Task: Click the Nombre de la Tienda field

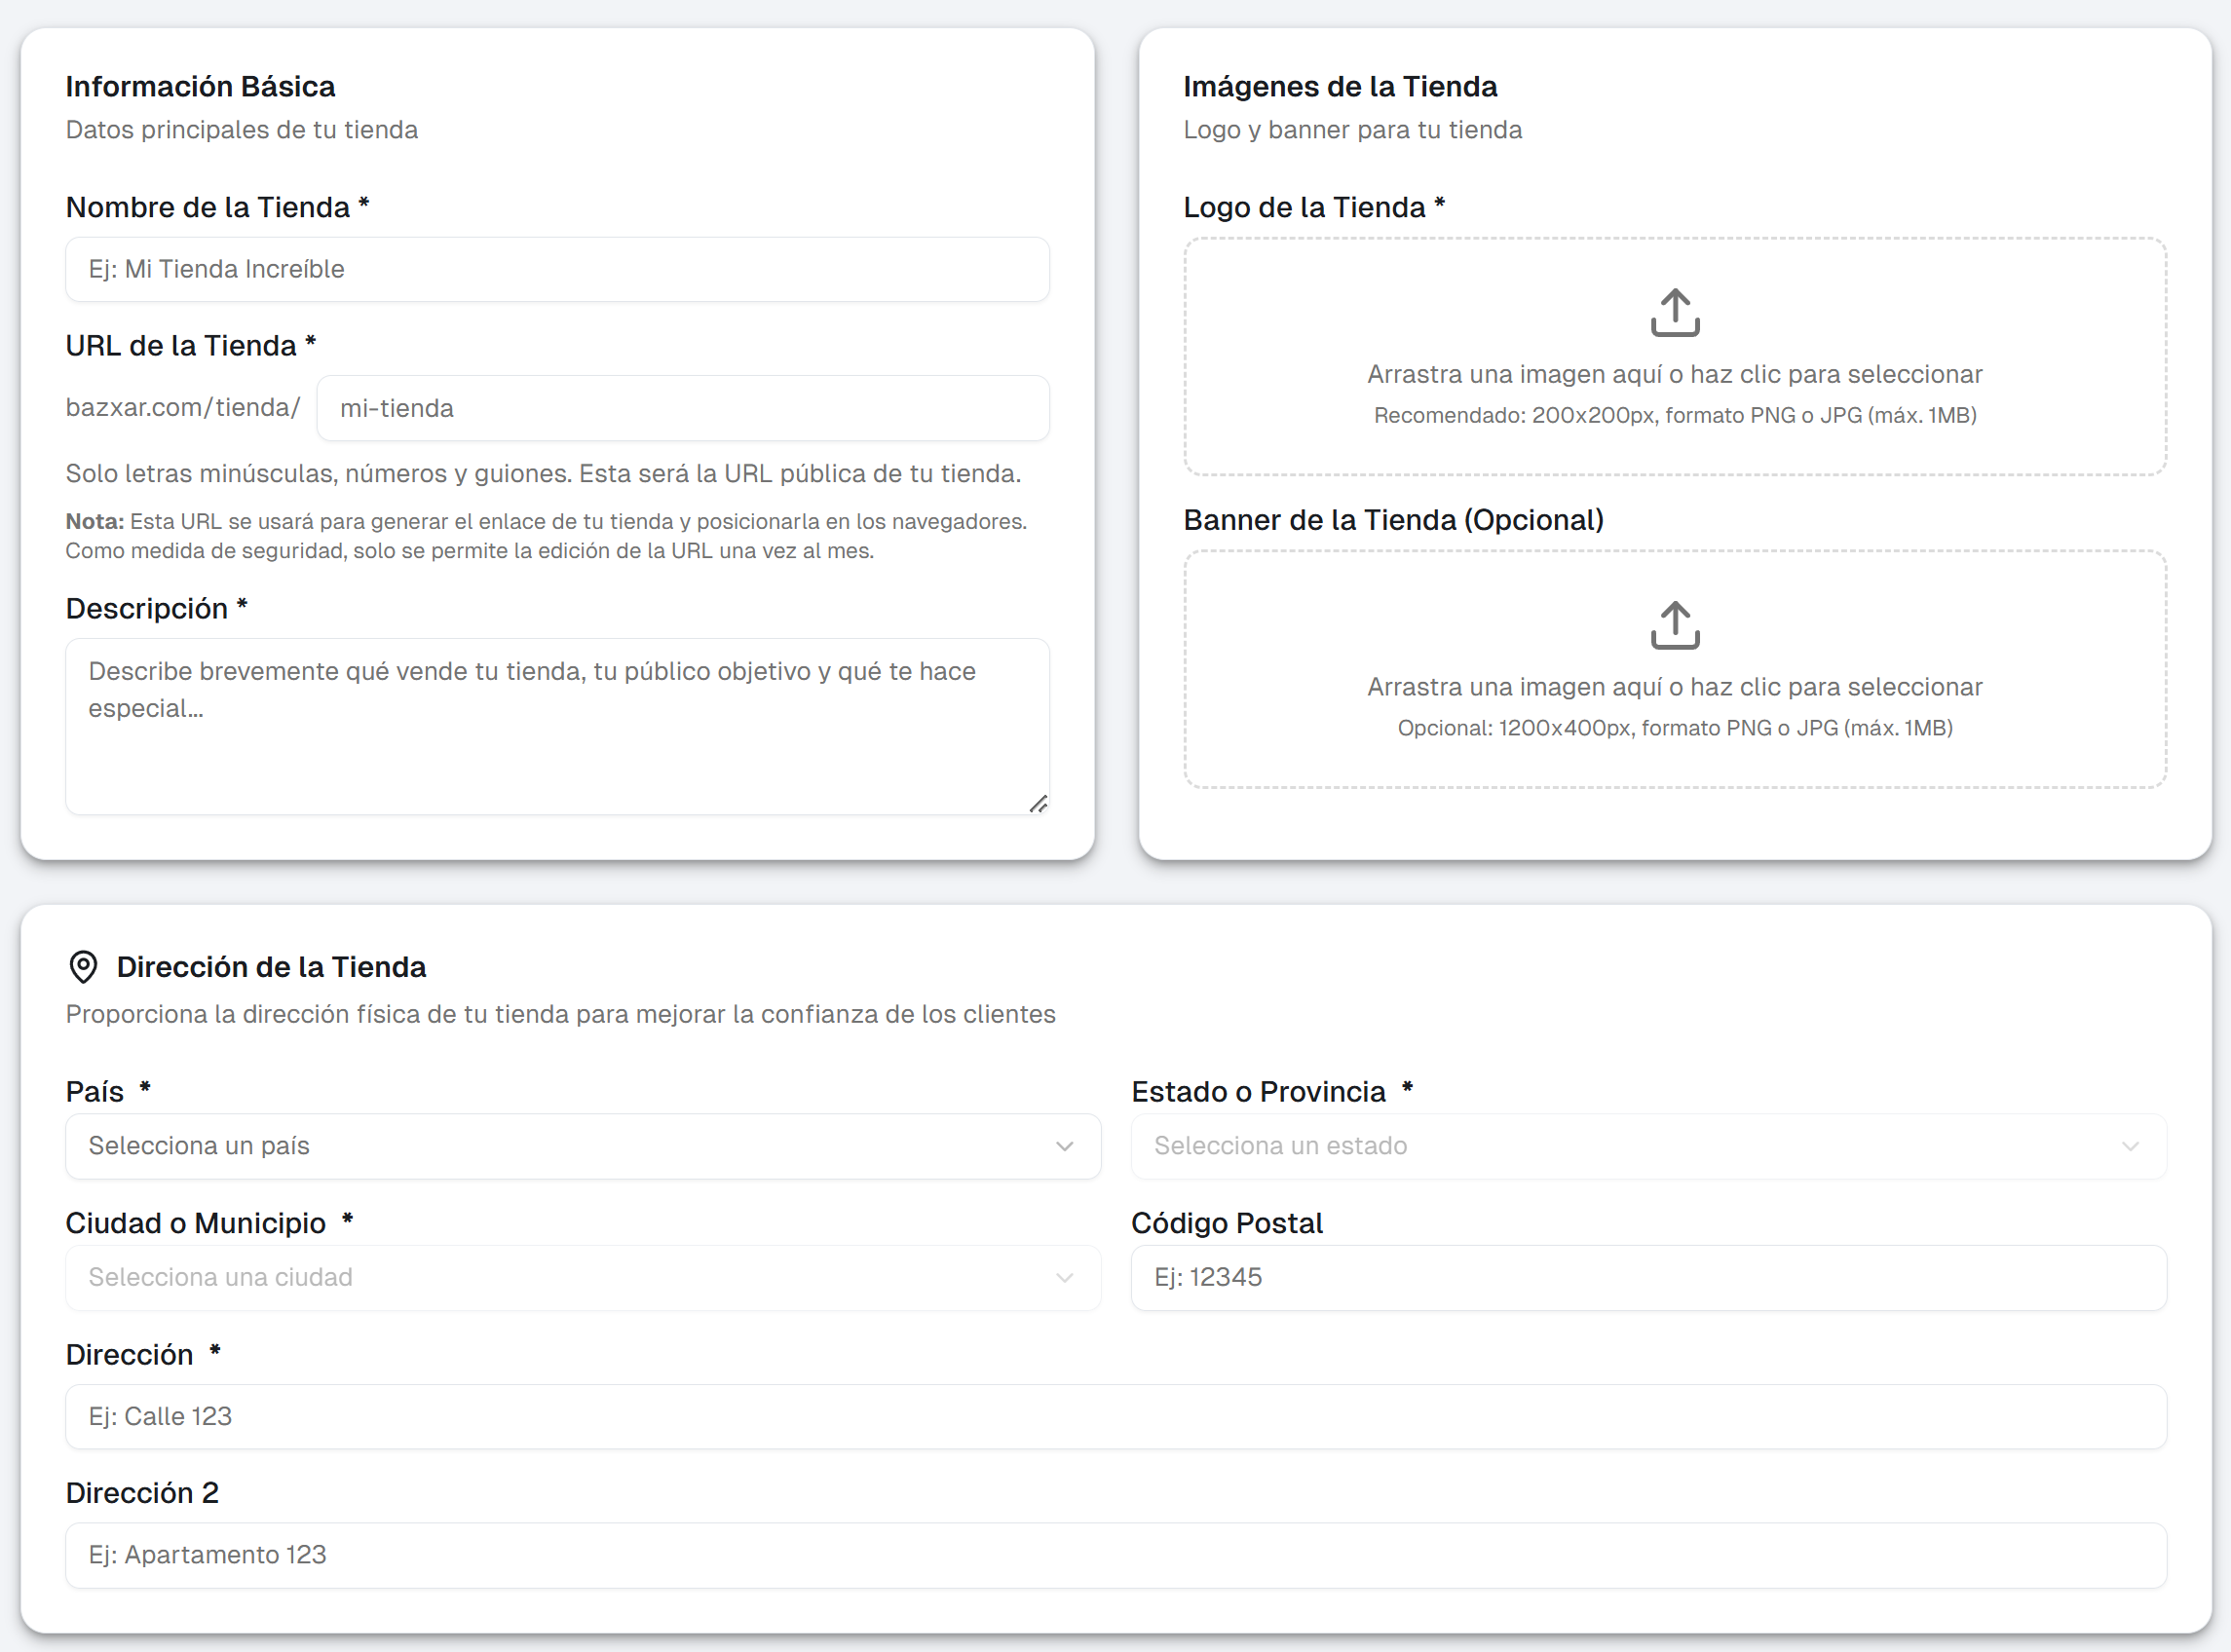Action: [x=557, y=269]
